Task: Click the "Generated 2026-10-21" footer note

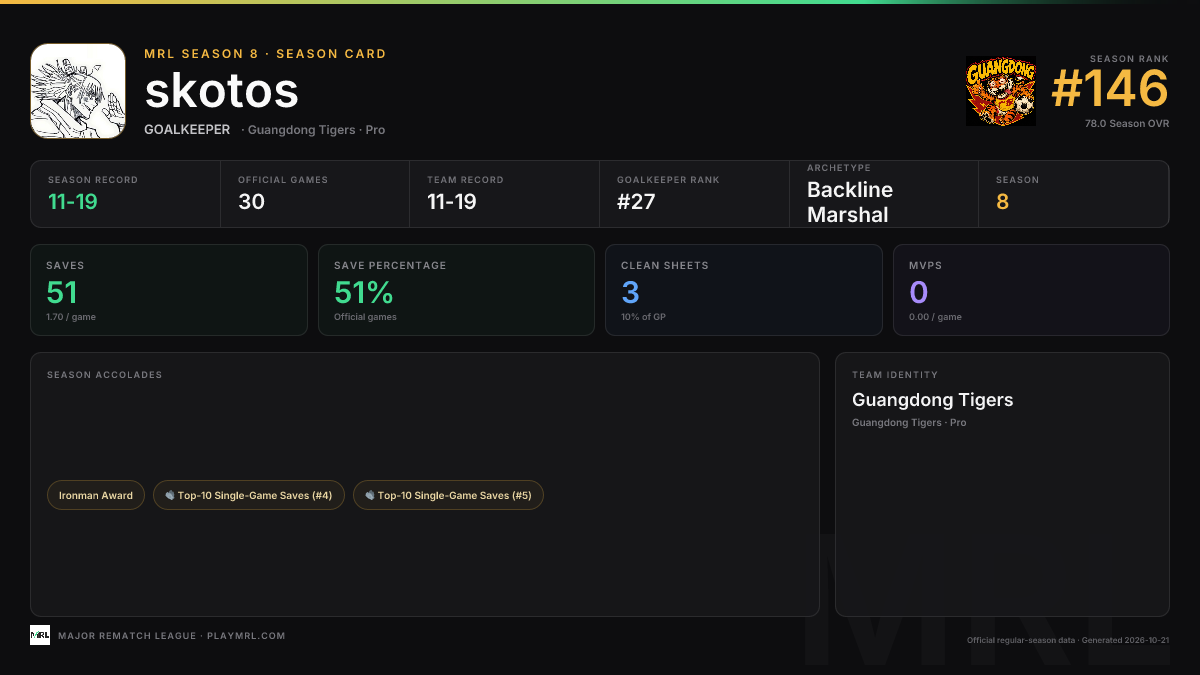Action: click(1126, 640)
